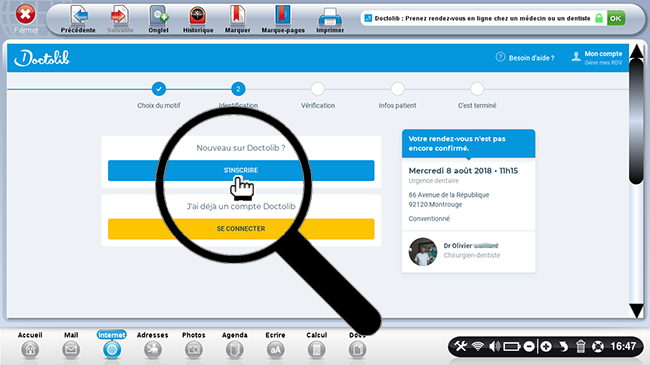650x365 pixels.
Task: Click the Wi-Fi icon in the tray
Action: pos(478,346)
